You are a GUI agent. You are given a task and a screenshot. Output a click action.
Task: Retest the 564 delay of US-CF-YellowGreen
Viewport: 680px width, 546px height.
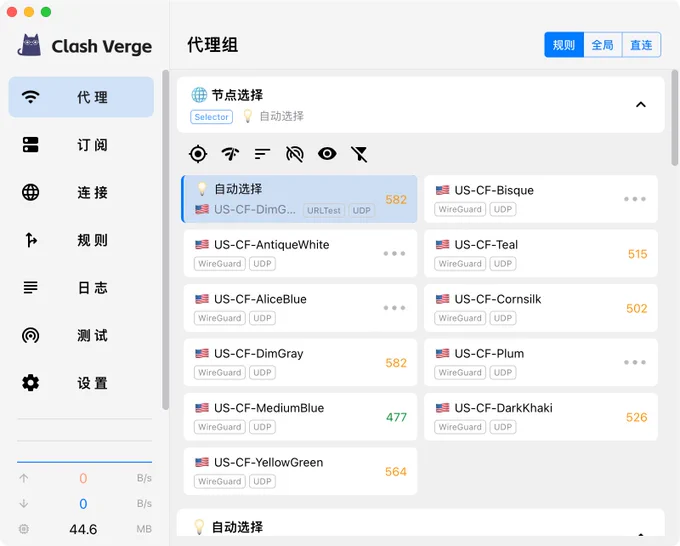pyautogui.click(x=396, y=471)
